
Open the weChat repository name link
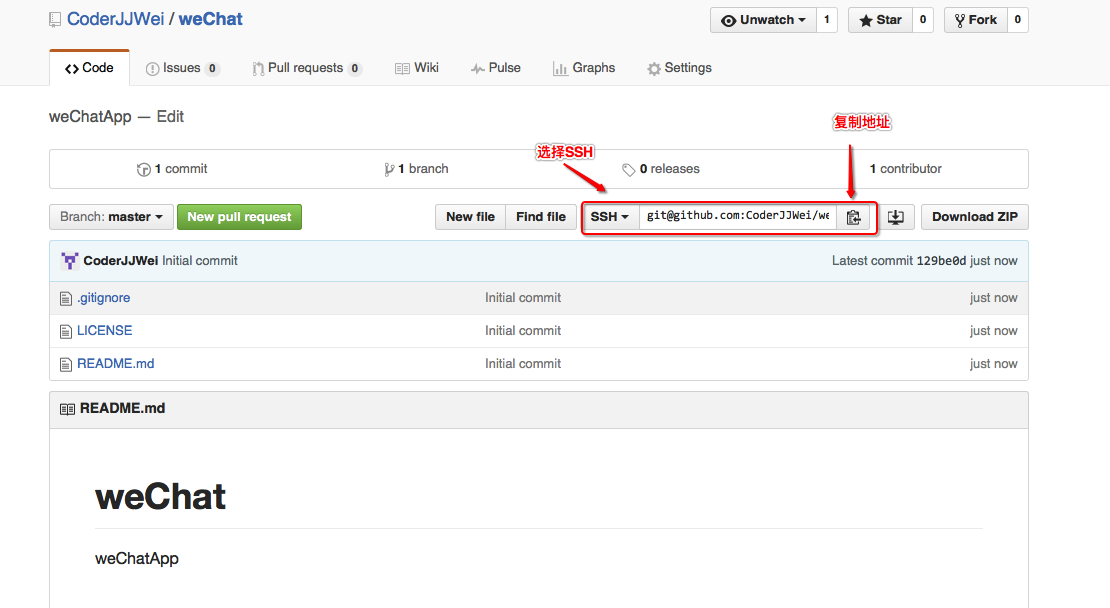(210, 19)
